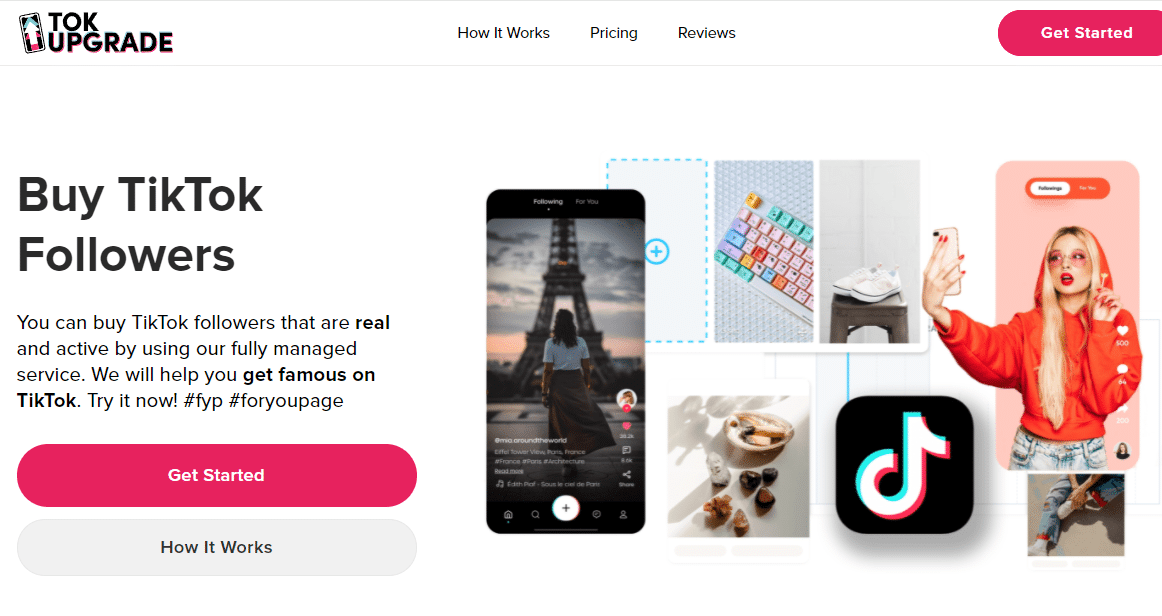
Task: Click the gray How It Works button
Action: [x=216, y=547]
